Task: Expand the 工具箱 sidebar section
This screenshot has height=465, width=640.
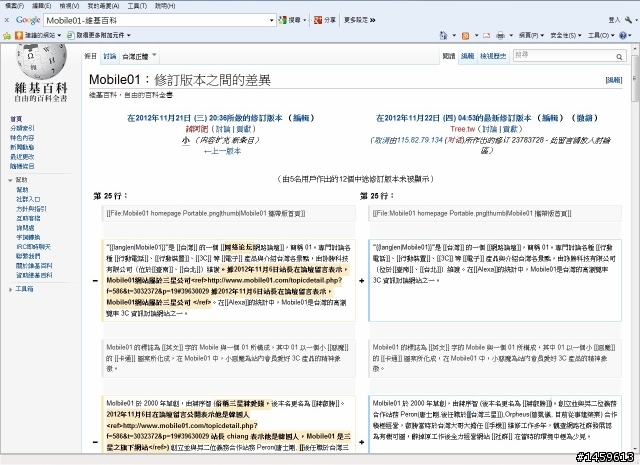Action: coord(10,289)
